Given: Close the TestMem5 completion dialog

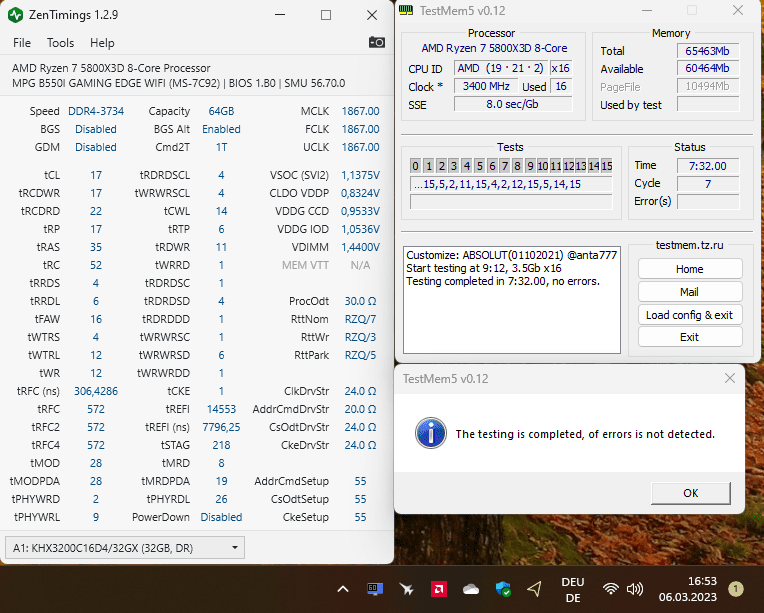Looking at the screenshot, I should (x=729, y=378).
